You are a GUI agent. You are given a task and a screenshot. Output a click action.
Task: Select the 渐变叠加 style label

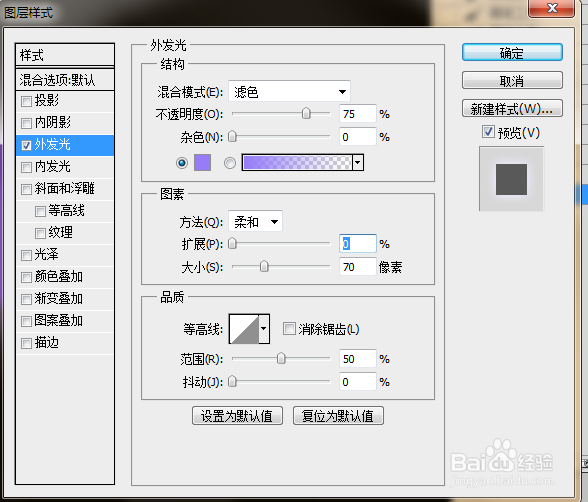[x=58, y=299]
